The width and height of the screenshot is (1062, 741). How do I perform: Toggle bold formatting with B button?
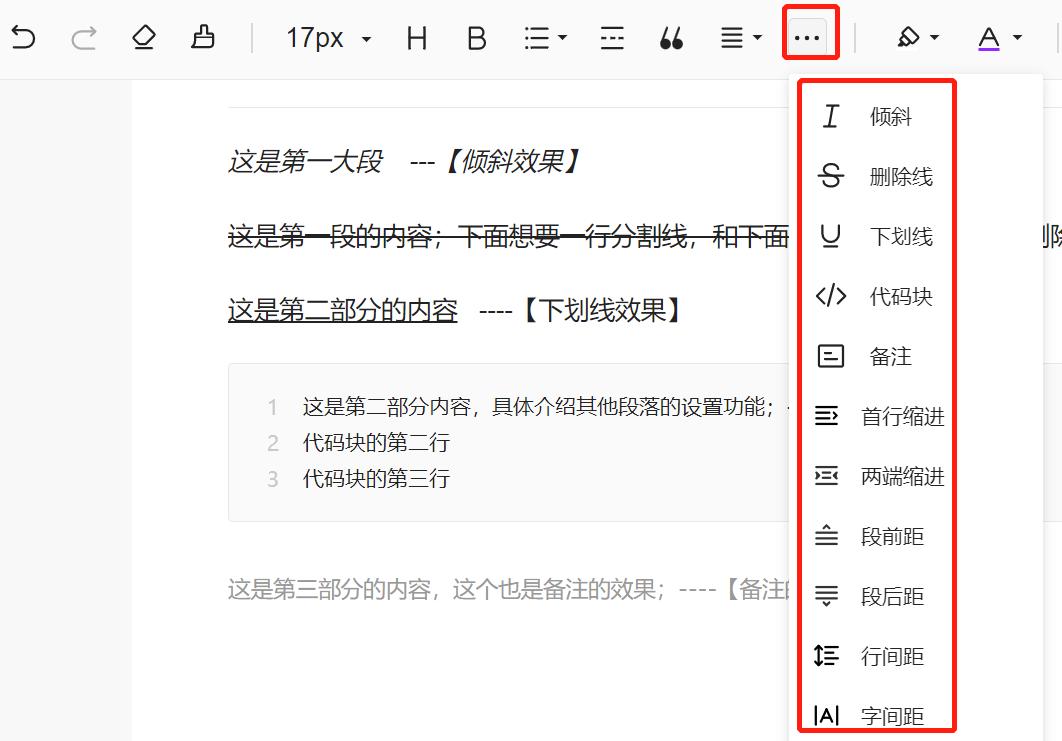476,38
